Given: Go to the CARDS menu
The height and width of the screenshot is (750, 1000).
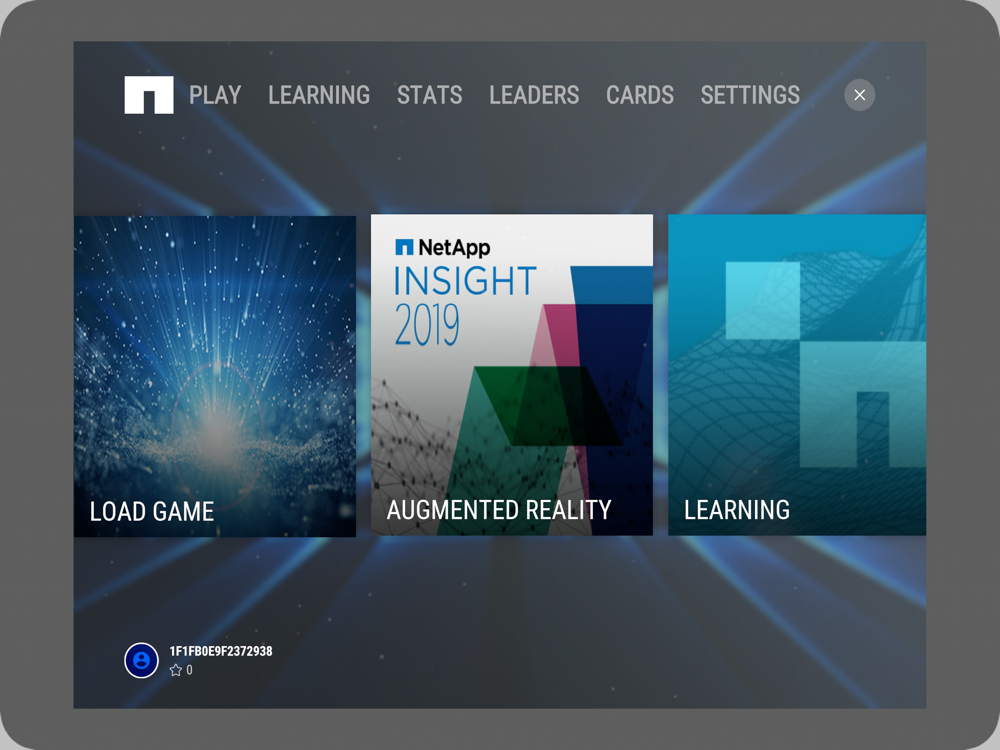Looking at the screenshot, I should 640,95.
